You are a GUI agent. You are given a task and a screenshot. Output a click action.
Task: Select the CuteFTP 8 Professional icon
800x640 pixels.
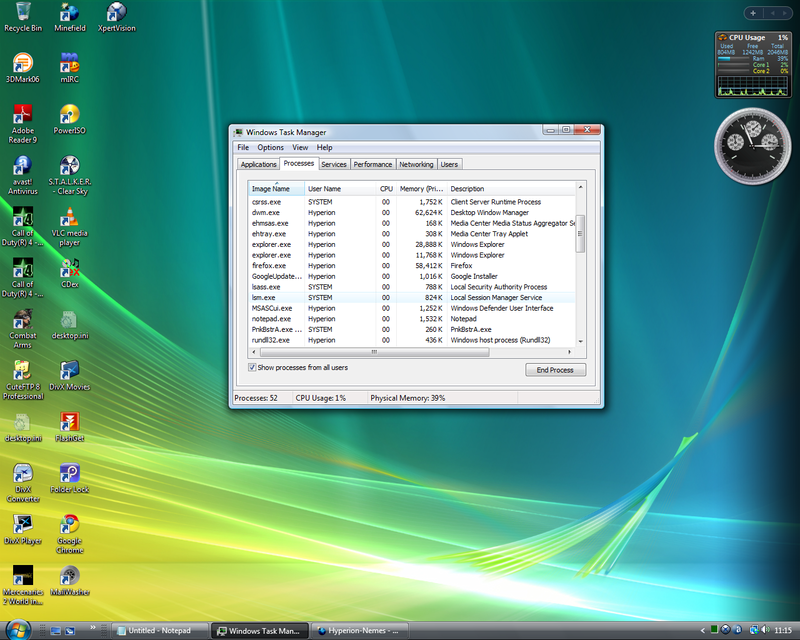[x=23, y=381]
